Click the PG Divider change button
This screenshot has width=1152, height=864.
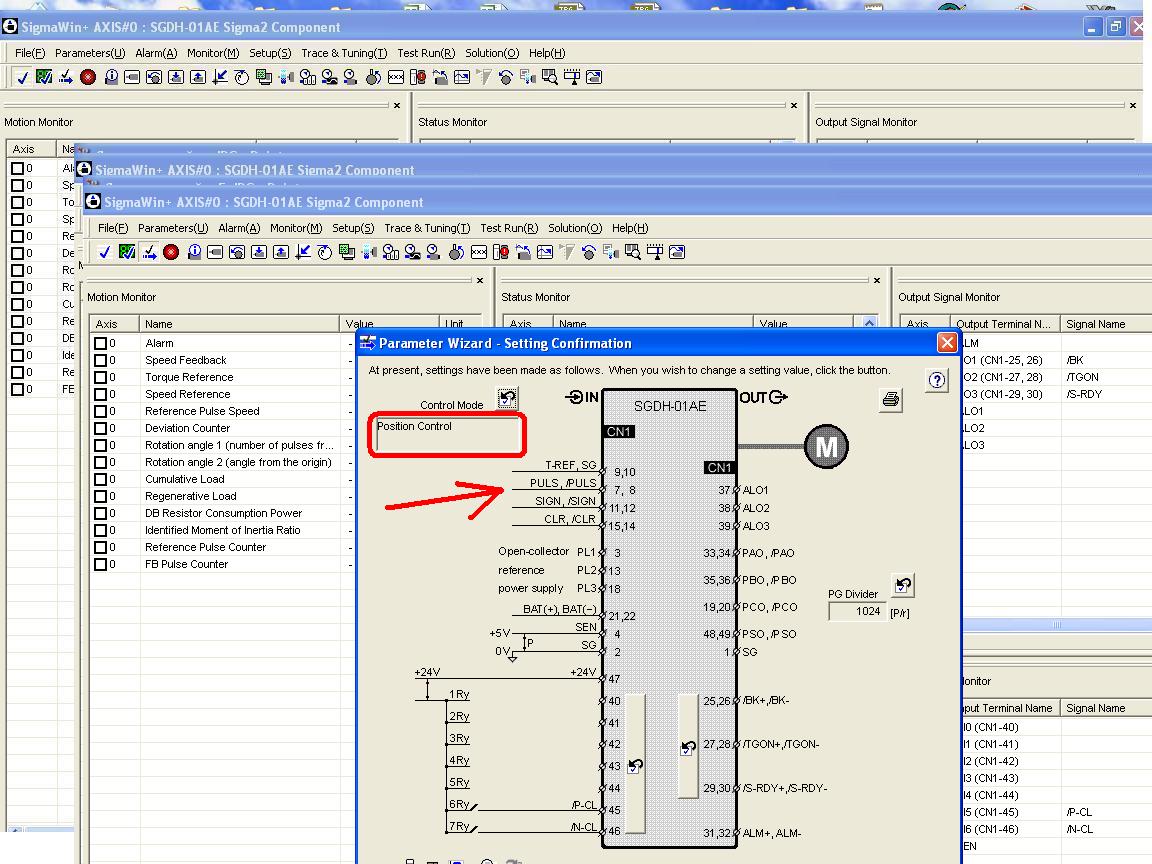click(903, 586)
